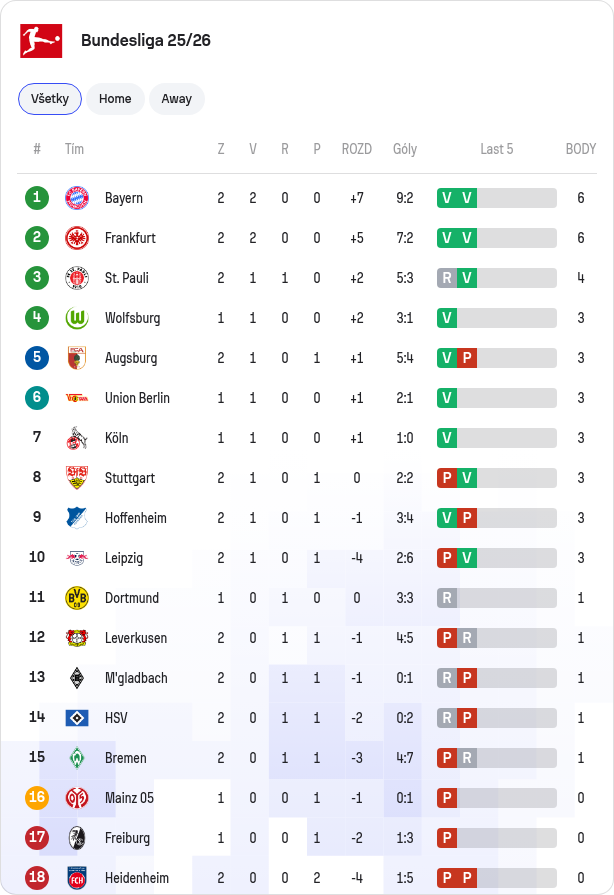Click the BODY column header

coord(581,149)
